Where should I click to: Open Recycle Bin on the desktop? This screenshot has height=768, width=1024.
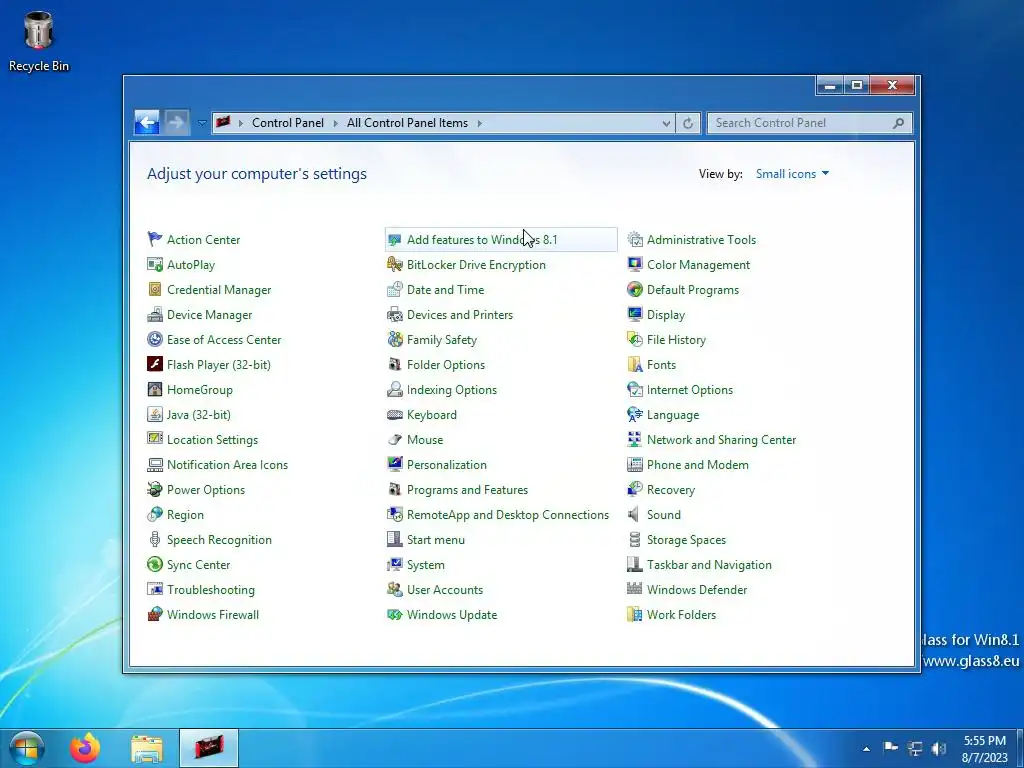39,40
